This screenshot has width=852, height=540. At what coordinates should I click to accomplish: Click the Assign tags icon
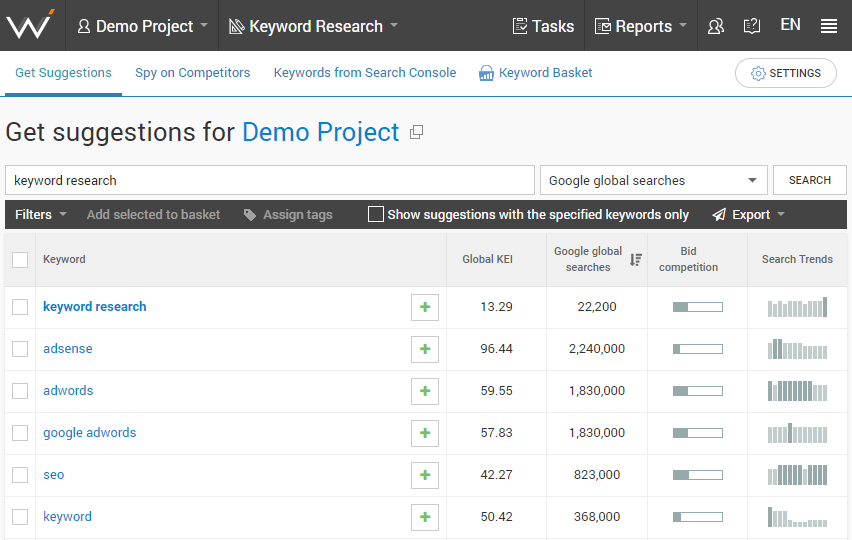point(250,215)
